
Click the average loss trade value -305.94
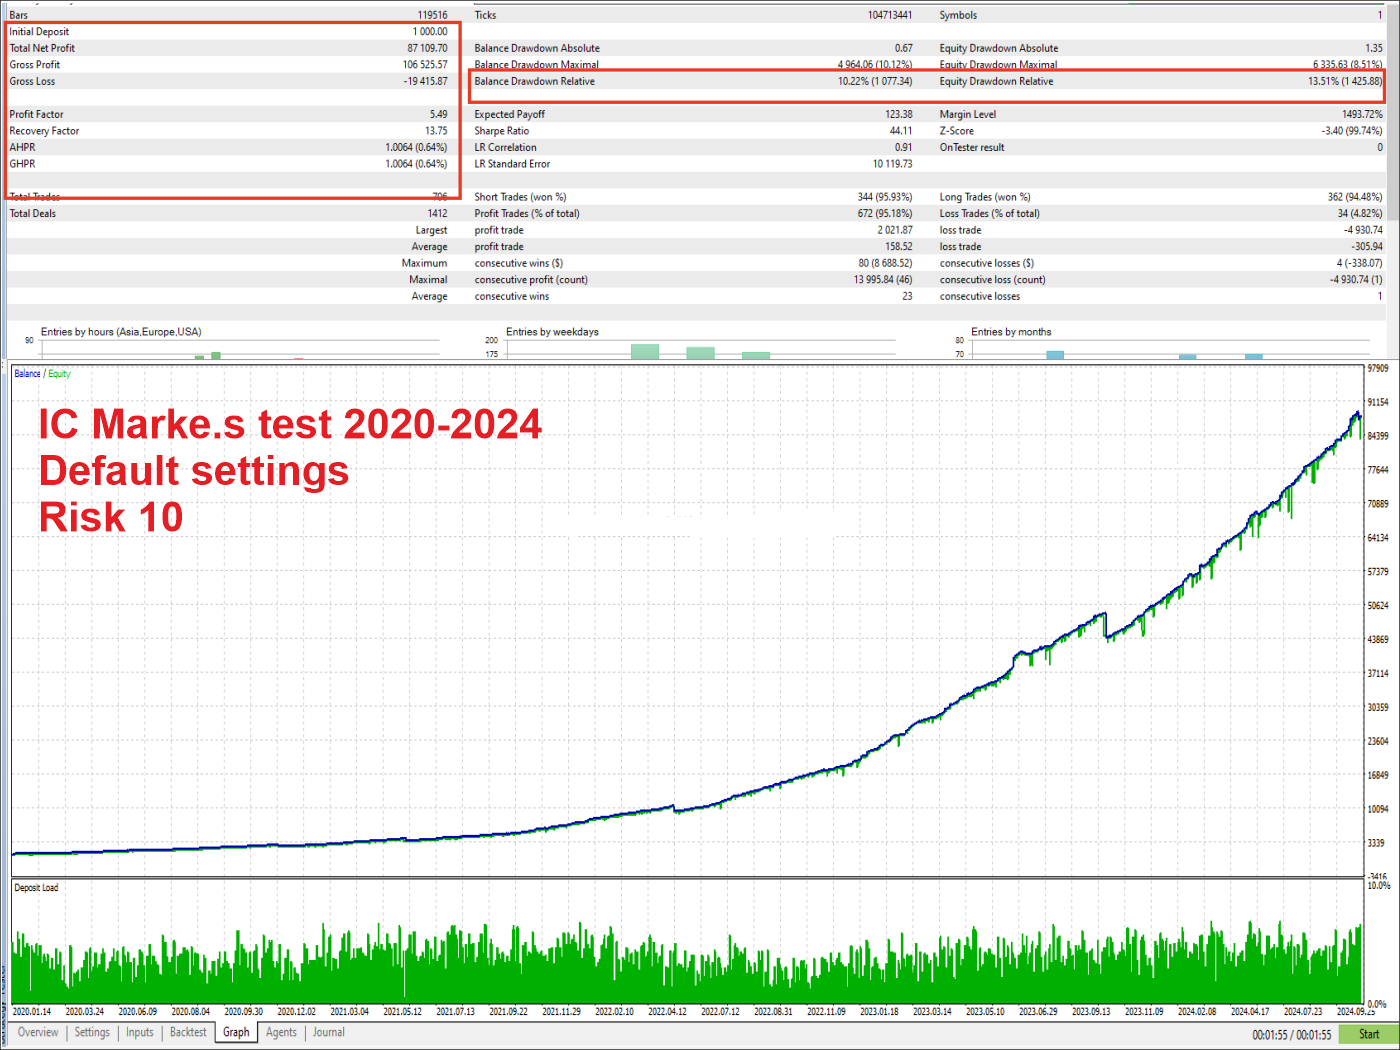[1367, 246]
